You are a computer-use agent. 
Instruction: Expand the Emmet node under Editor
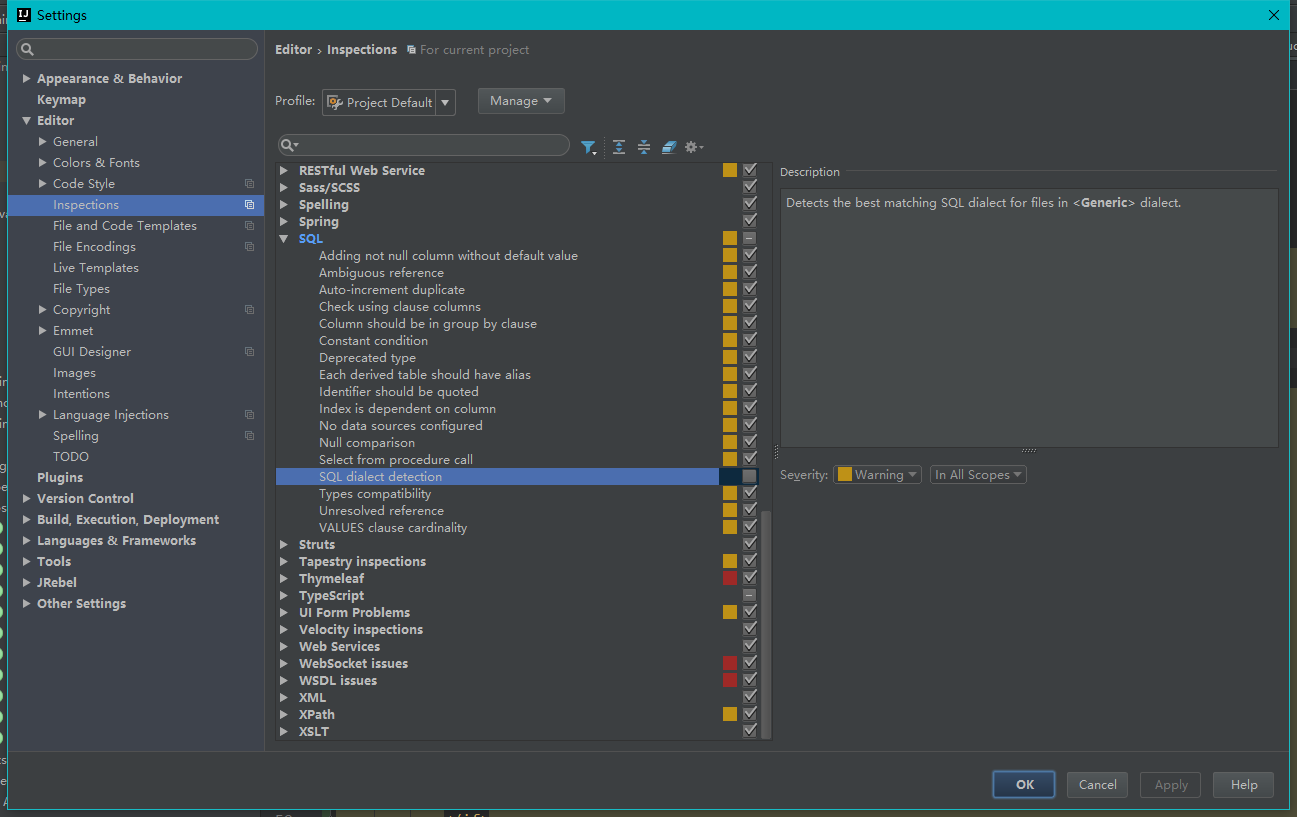[42, 331]
